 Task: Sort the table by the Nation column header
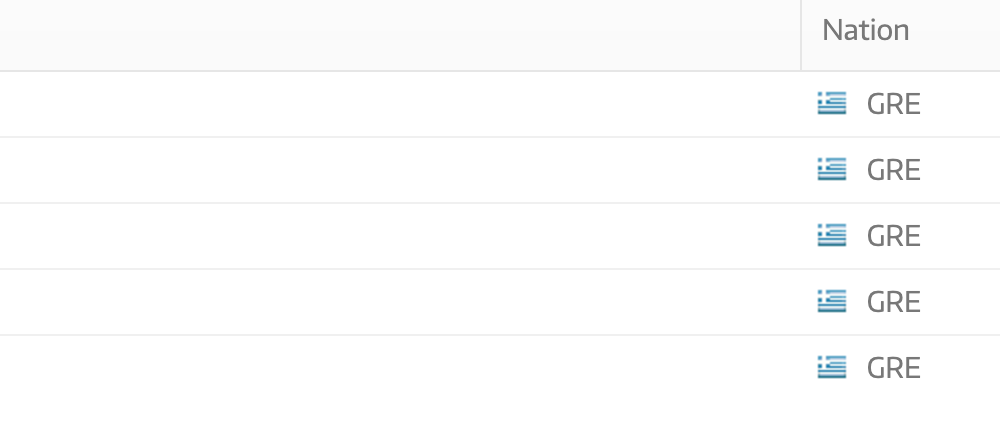click(x=865, y=30)
